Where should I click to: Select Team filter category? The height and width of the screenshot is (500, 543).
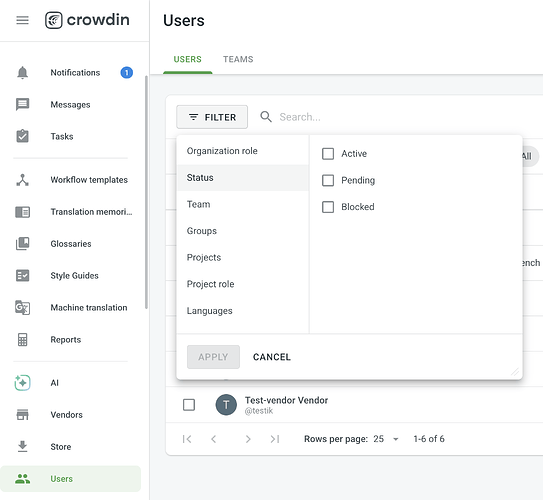[x=242, y=204]
